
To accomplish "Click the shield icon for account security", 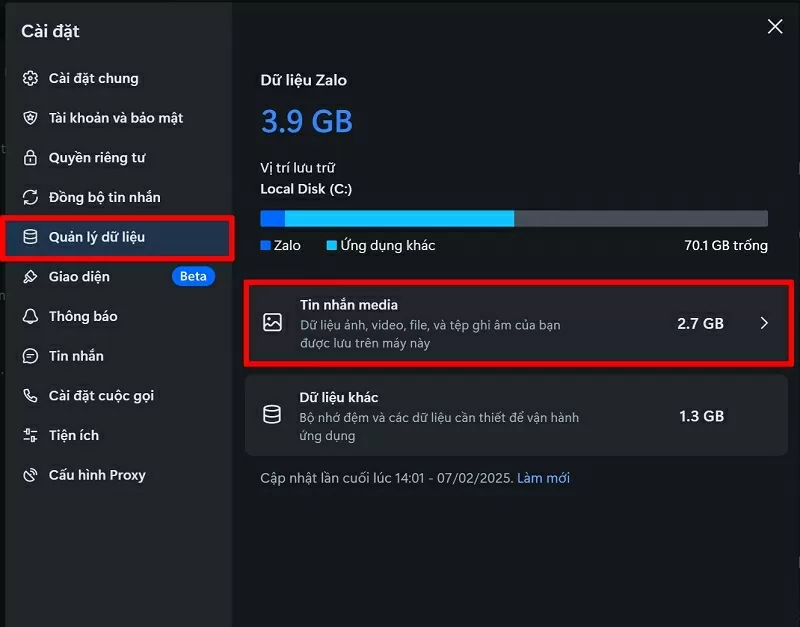I will pos(30,118).
